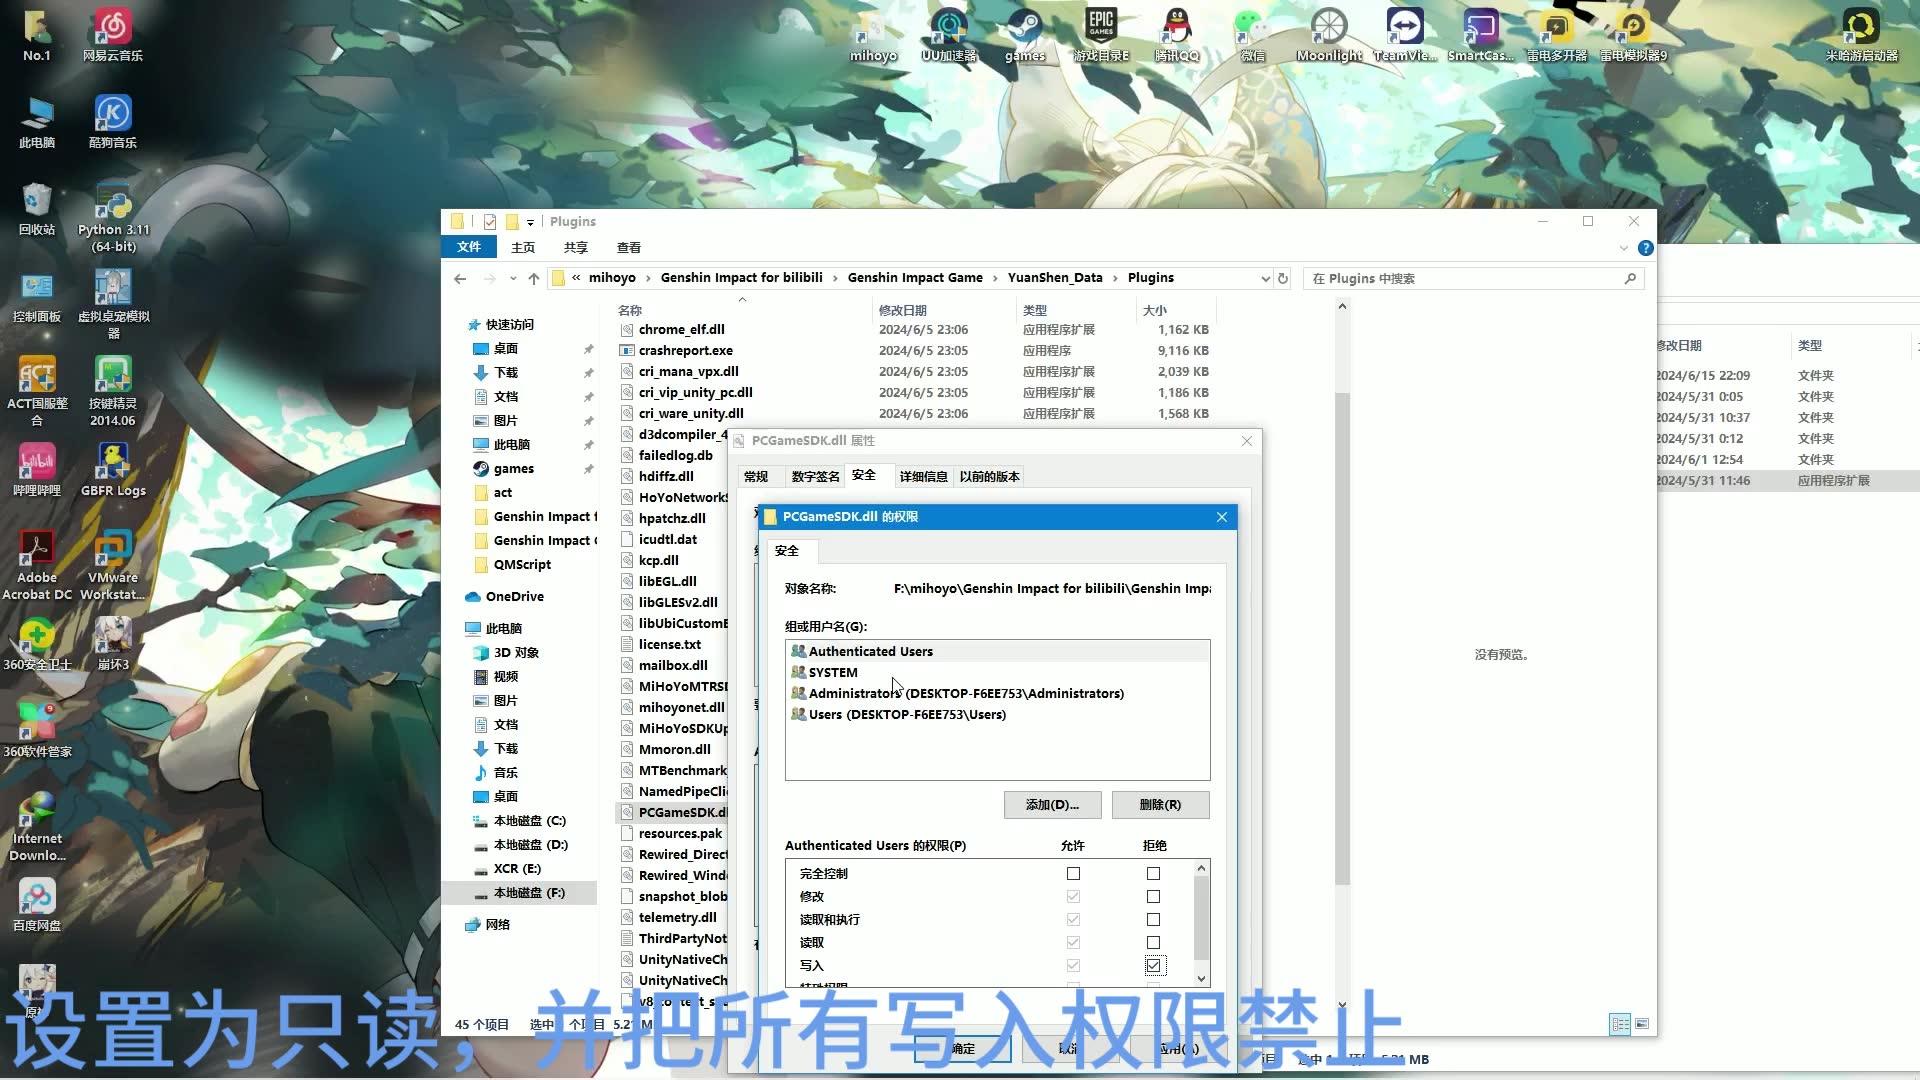
Task: Open Internet Download Manager desktop icon
Action: click(x=37, y=826)
